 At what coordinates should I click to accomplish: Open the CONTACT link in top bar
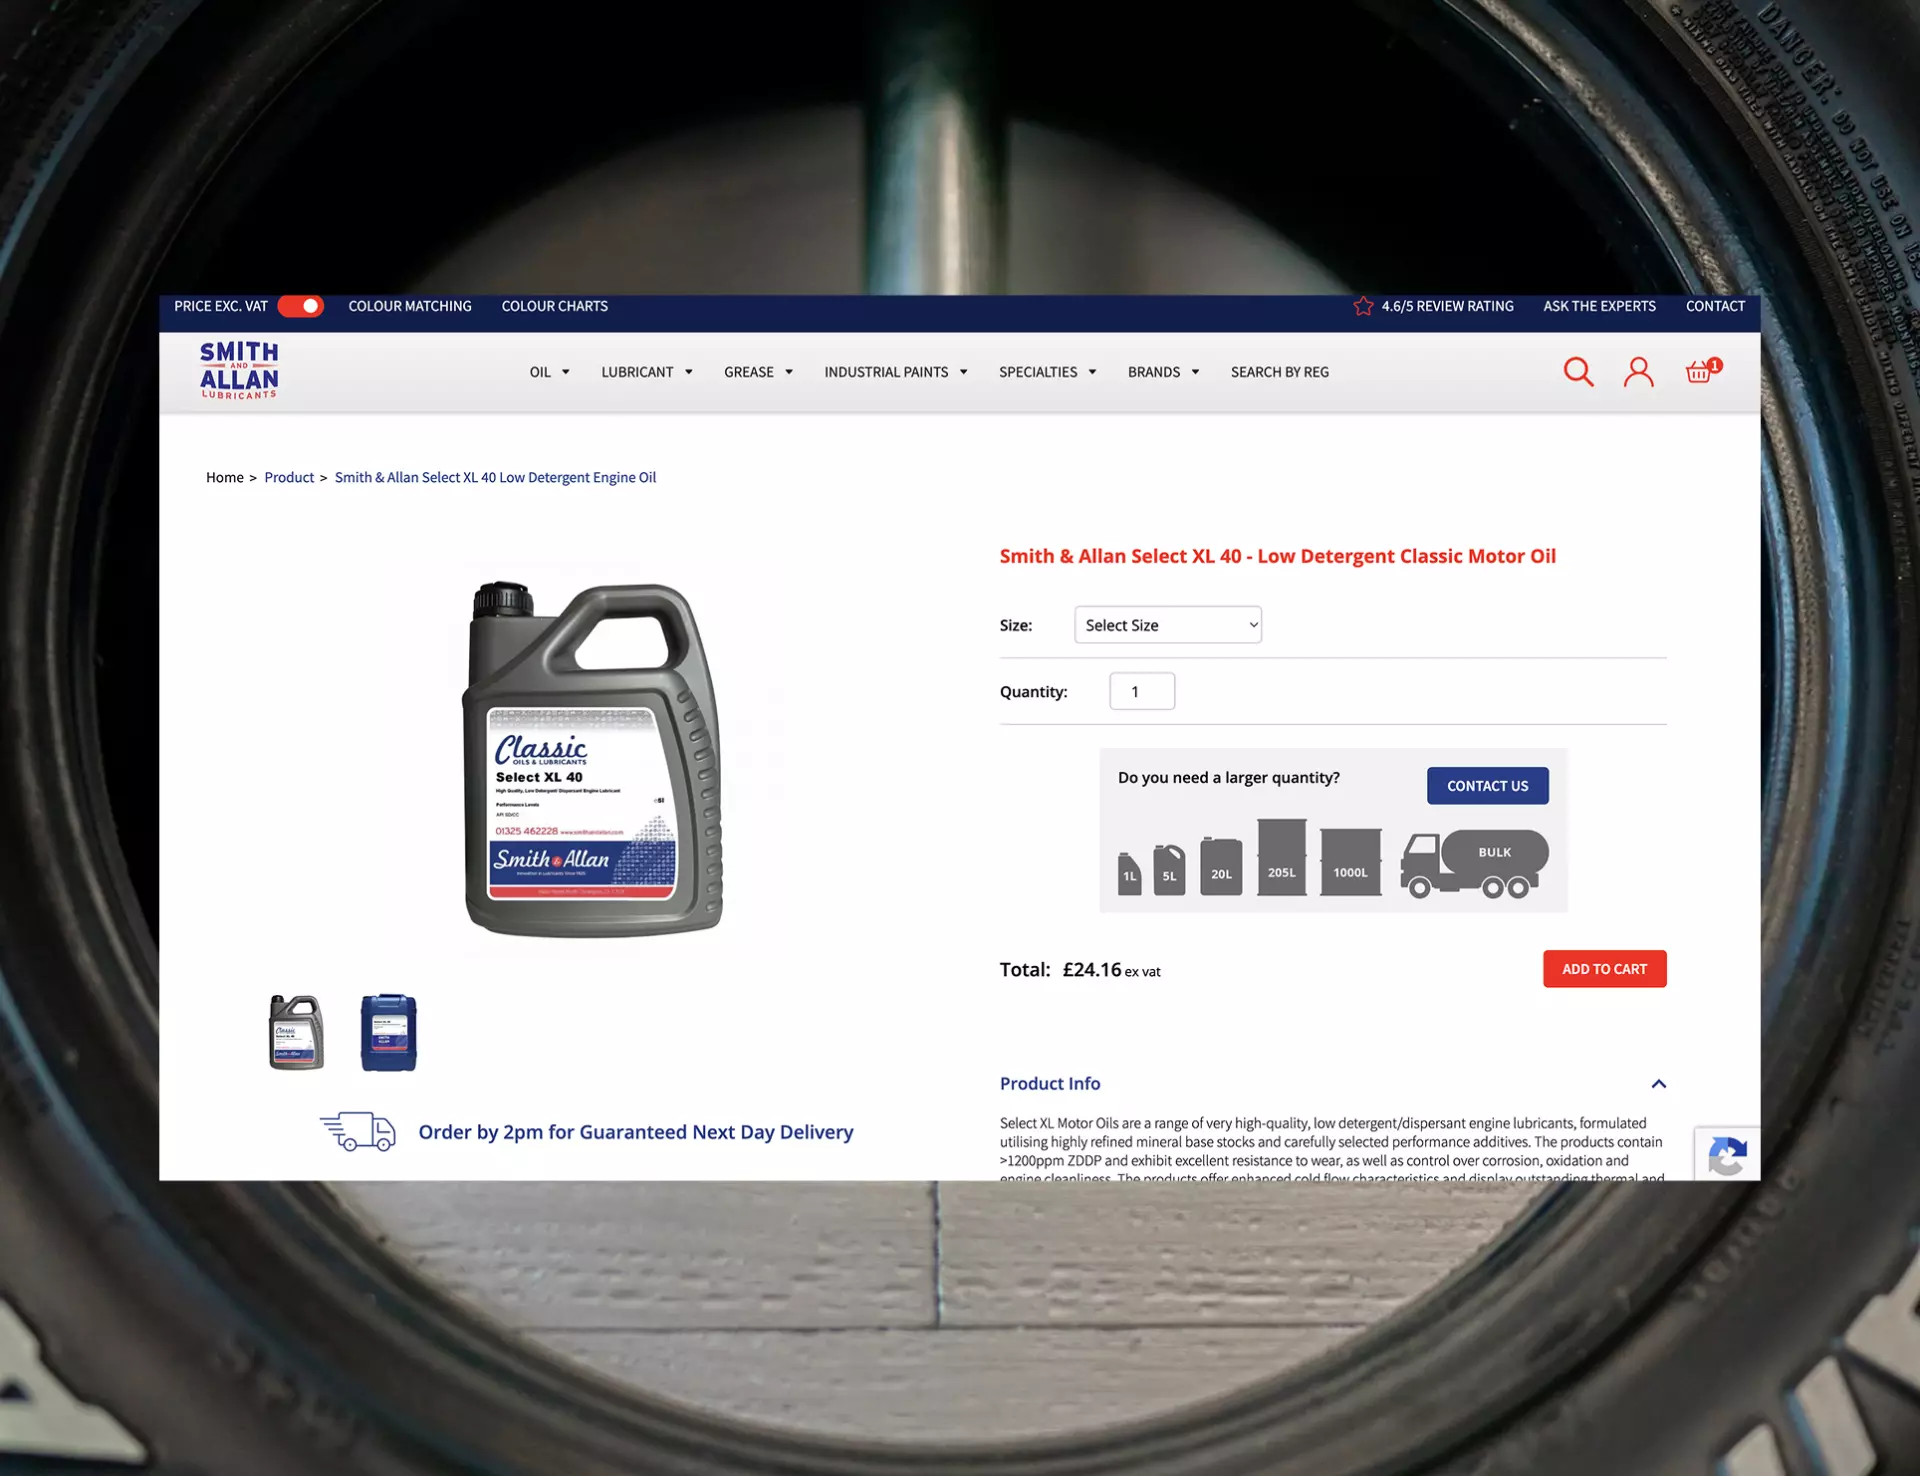(1715, 306)
